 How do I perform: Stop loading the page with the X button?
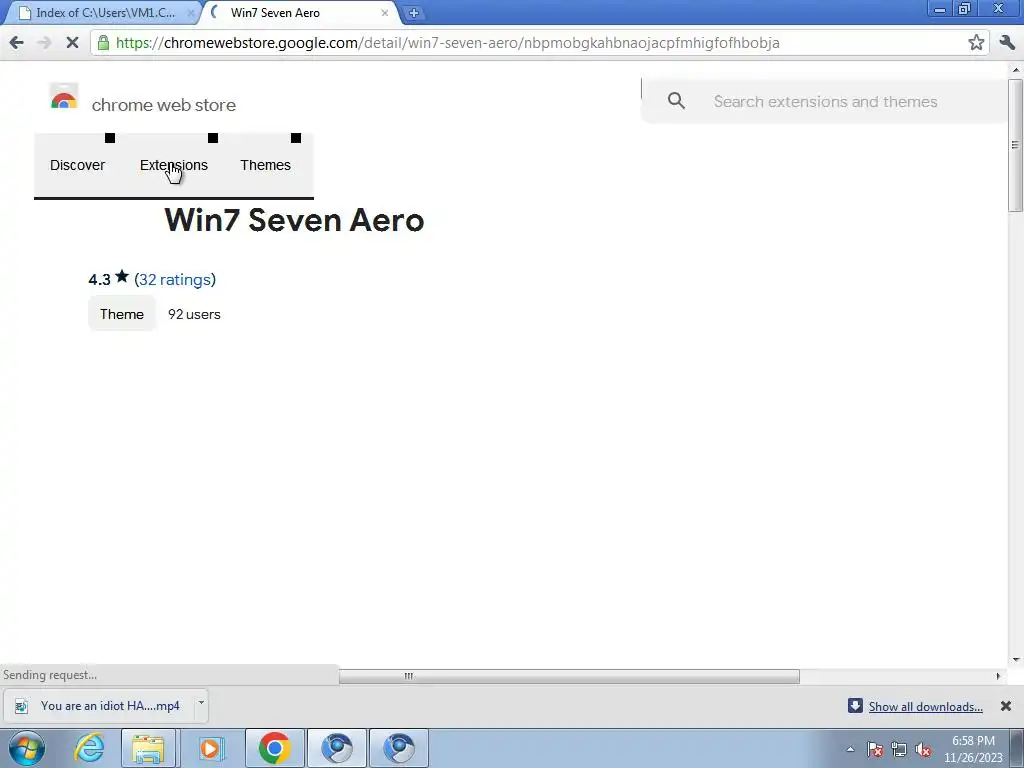click(x=72, y=43)
